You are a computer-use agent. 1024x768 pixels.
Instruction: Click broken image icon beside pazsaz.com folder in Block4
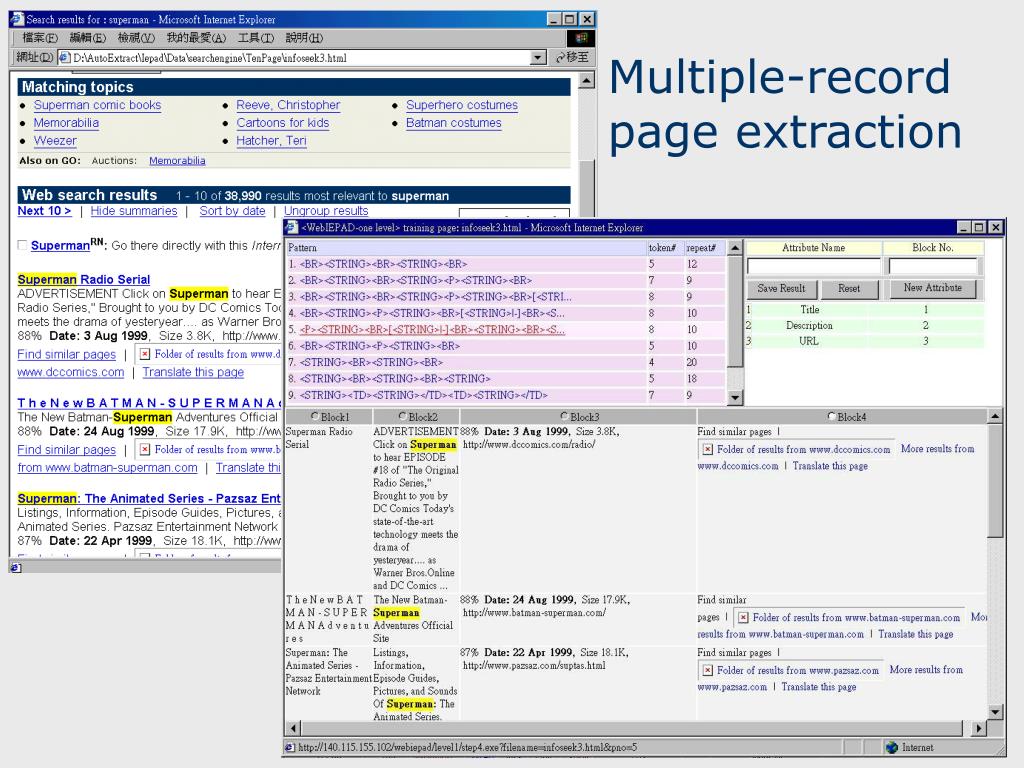click(x=708, y=670)
